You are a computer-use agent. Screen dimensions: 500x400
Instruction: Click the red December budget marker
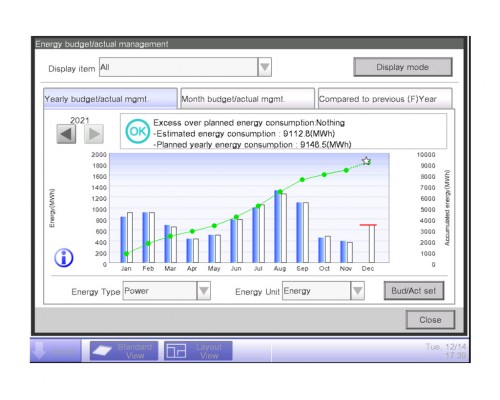pos(368,225)
